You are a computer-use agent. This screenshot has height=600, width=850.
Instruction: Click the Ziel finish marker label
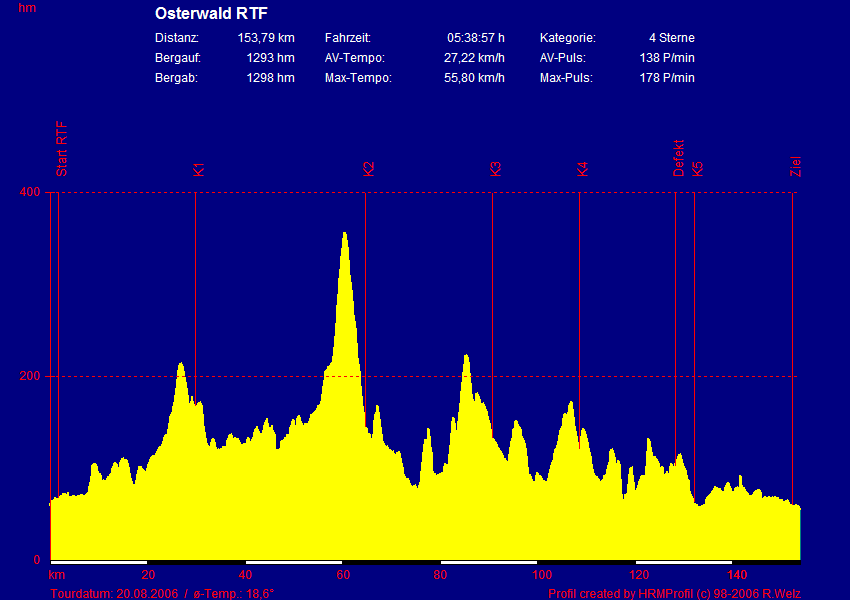(796, 167)
